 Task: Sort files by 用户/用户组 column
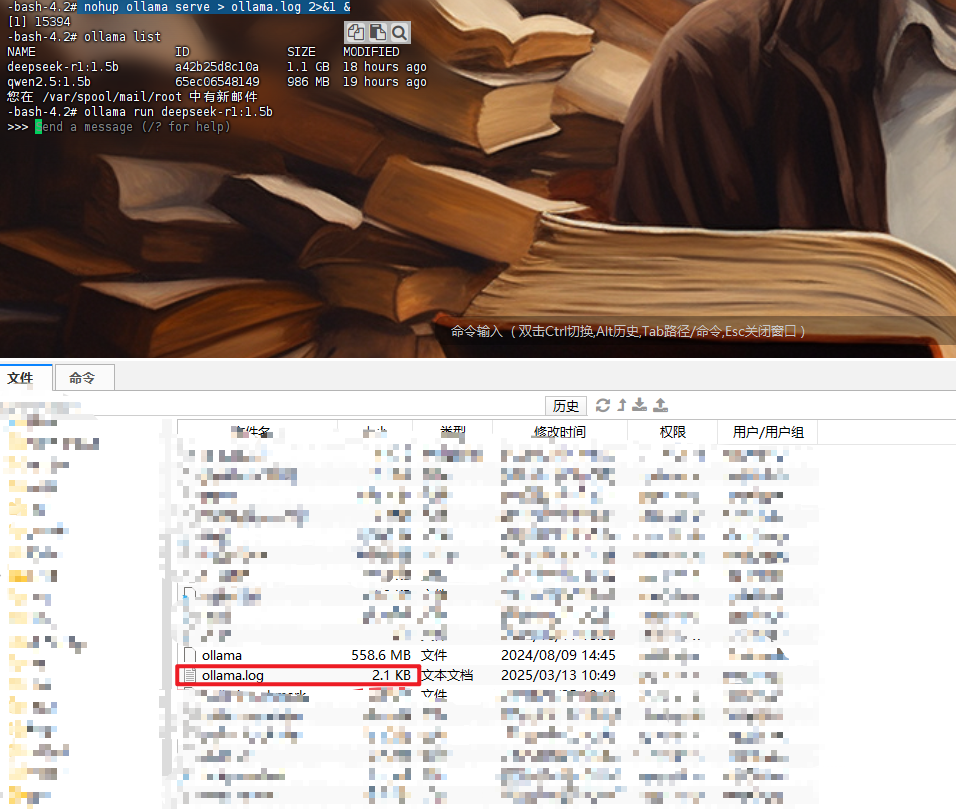coord(768,432)
